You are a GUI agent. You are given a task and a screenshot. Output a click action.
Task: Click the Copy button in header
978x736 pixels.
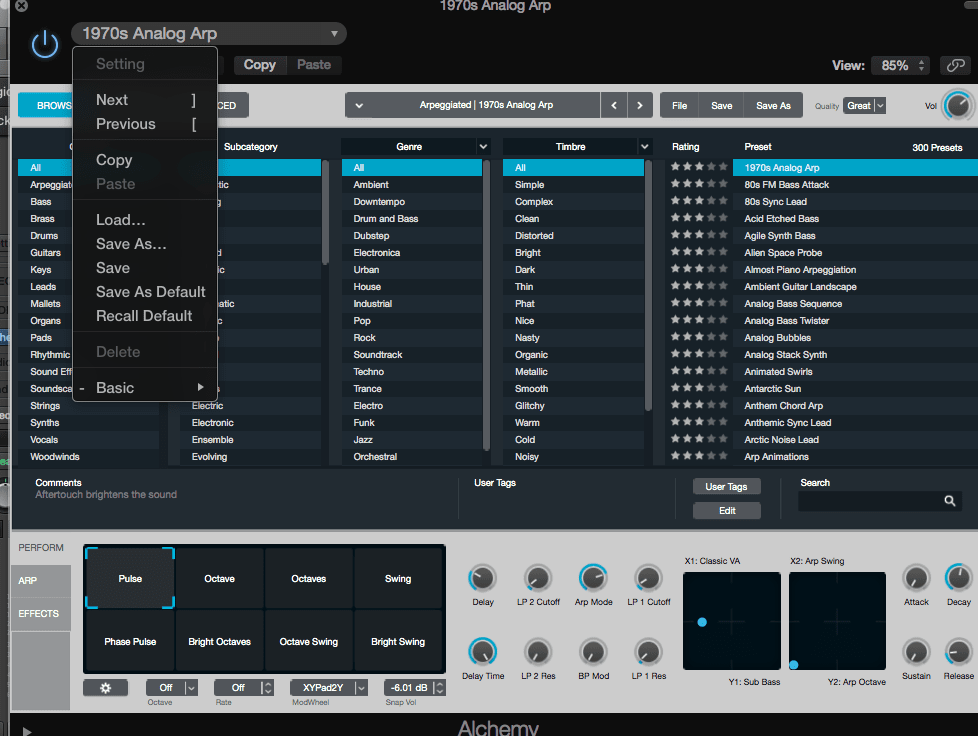coord(259,65)
